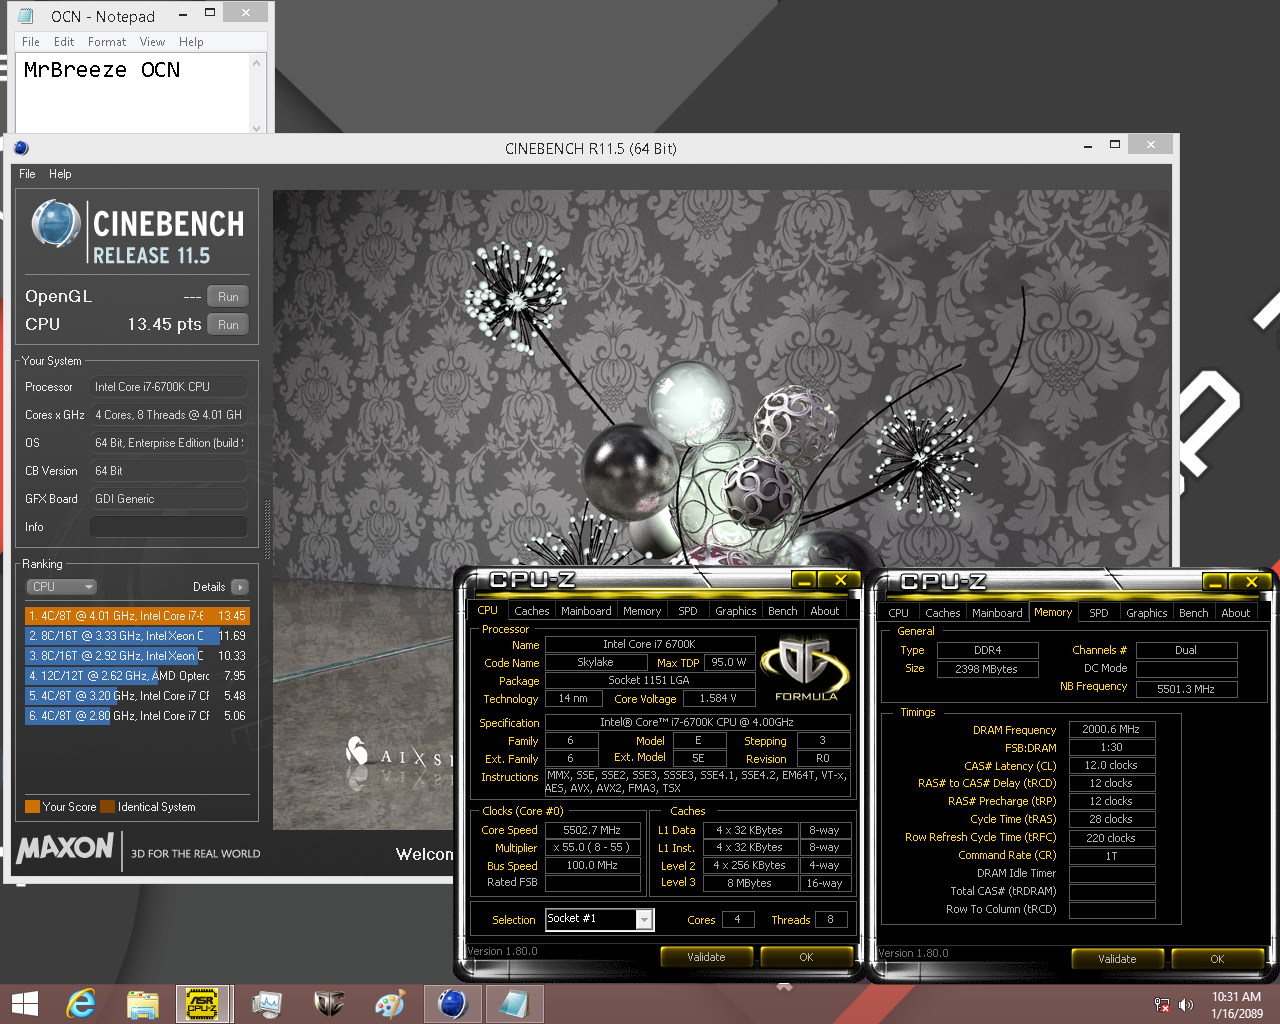The image size is (1280, 1024).
Task: Expand ranking Details arrow
Action: point(240,587)
